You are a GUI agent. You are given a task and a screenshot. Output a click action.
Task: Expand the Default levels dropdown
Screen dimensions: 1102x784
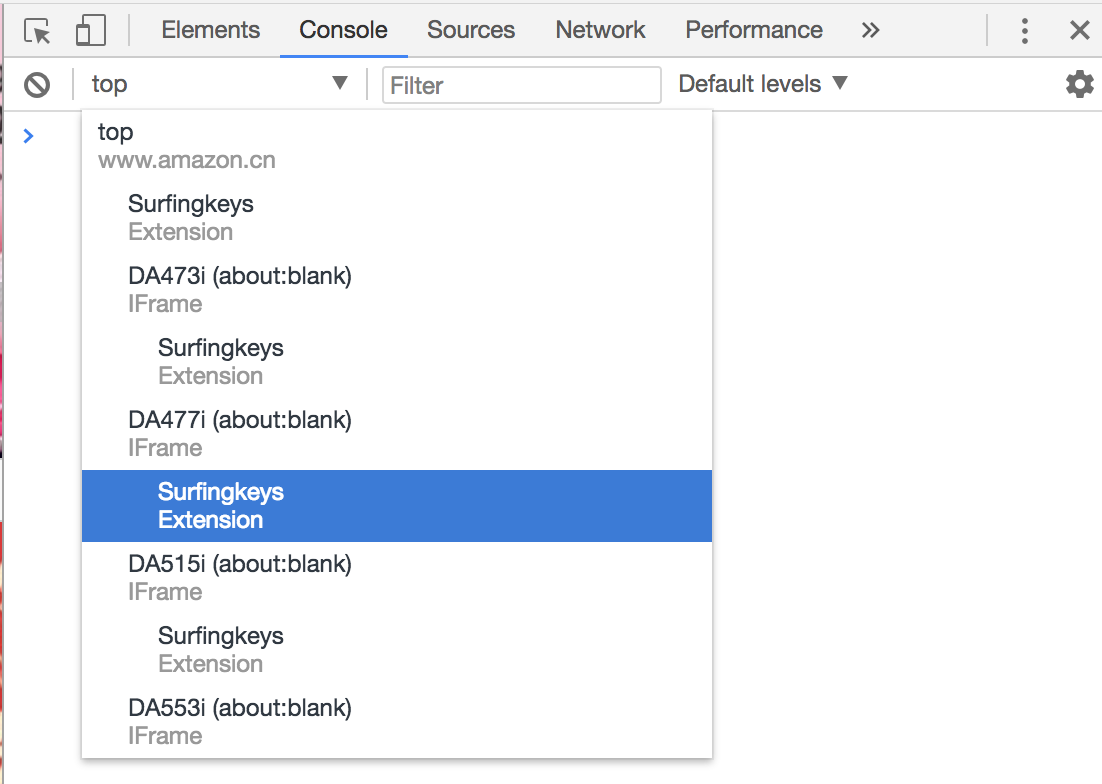(x=763, y=84)
